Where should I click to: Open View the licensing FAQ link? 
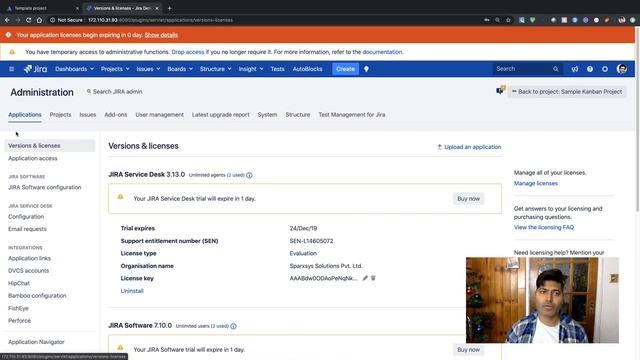544,227
